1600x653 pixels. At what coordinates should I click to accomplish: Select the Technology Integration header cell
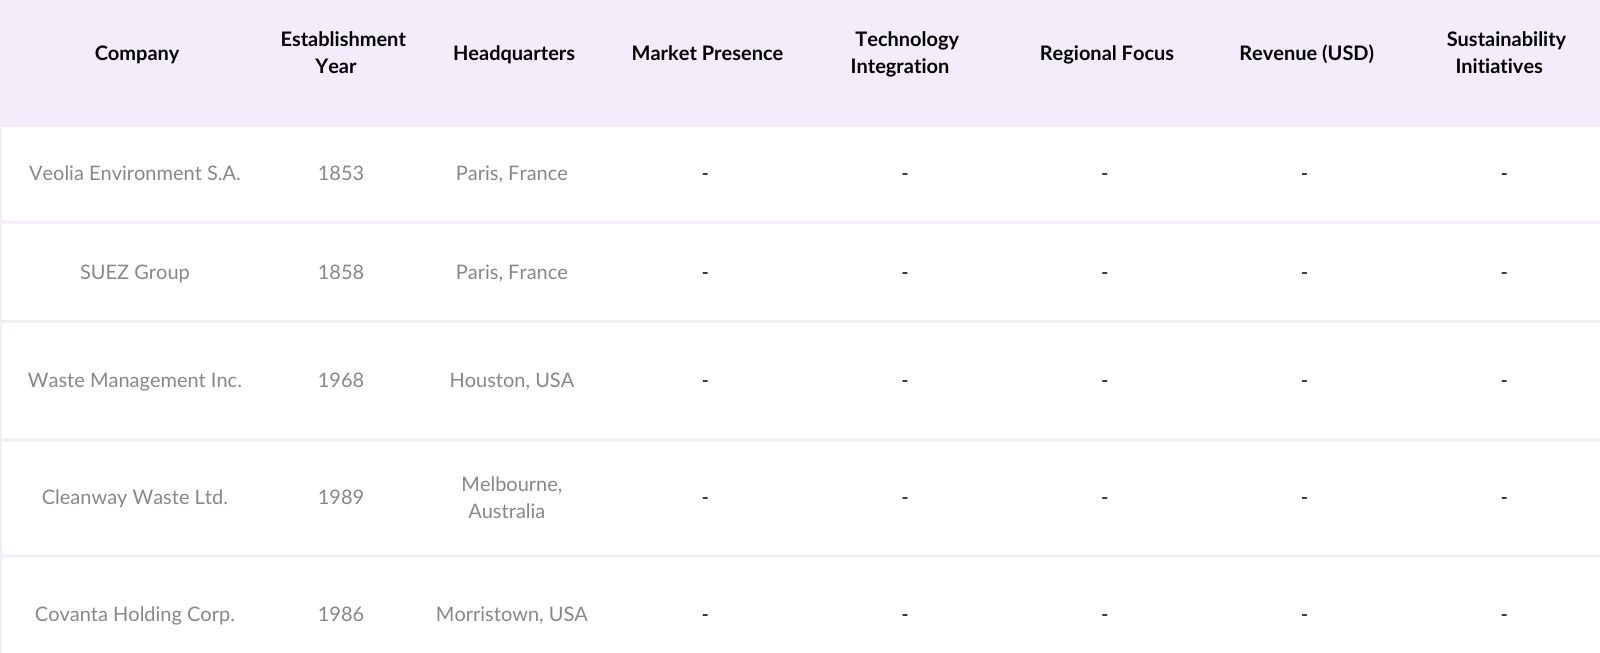[905, 53]
